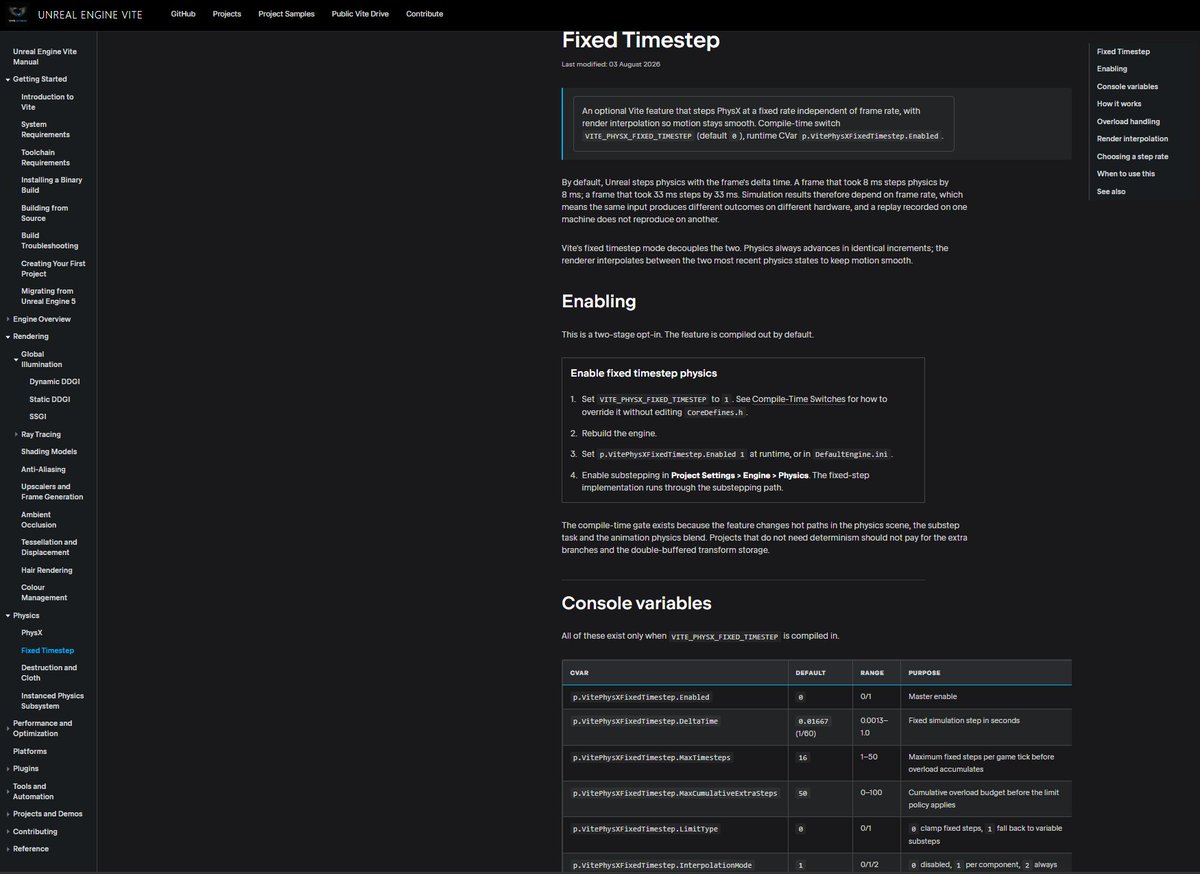
Task: Jump to How it works section link
Action: click(x=1119, y=104)
